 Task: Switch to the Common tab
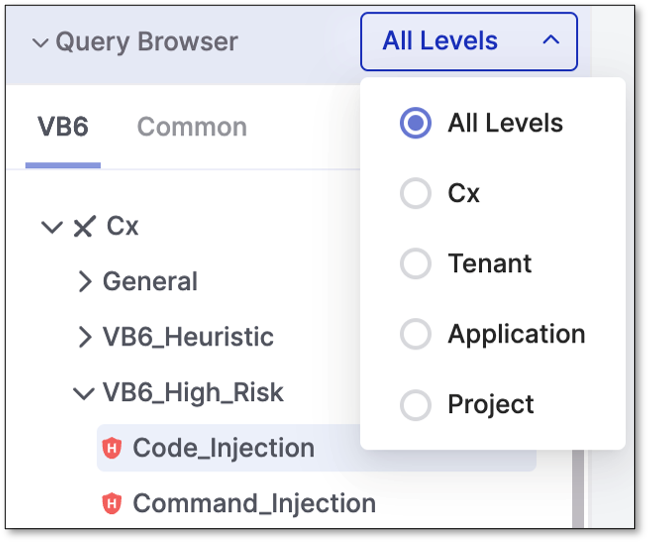(x=192, y=127)
